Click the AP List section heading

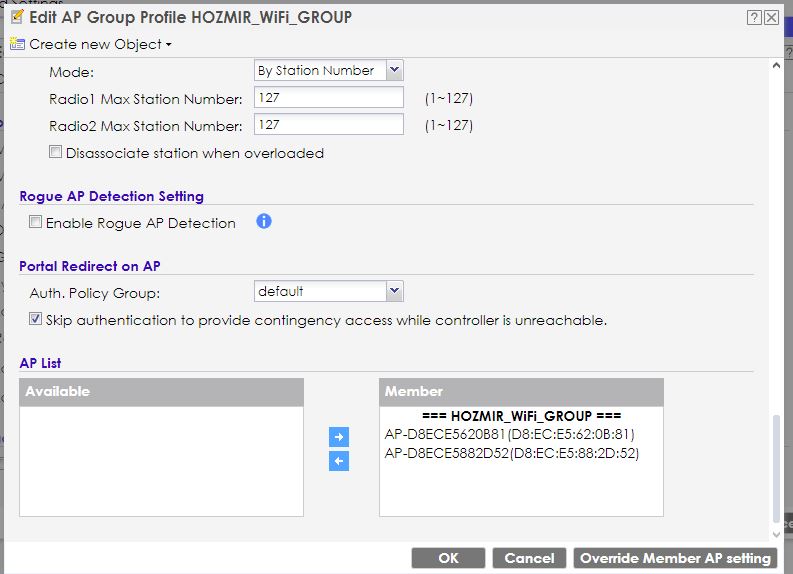(40, 363)
